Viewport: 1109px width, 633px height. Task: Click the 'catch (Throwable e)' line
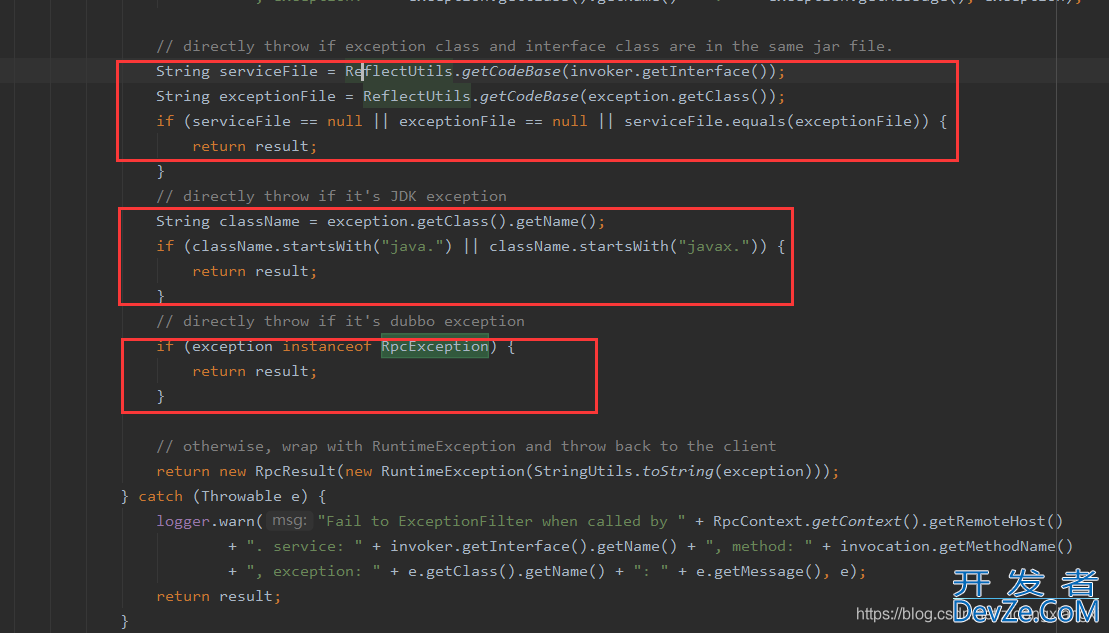point(223,496)
